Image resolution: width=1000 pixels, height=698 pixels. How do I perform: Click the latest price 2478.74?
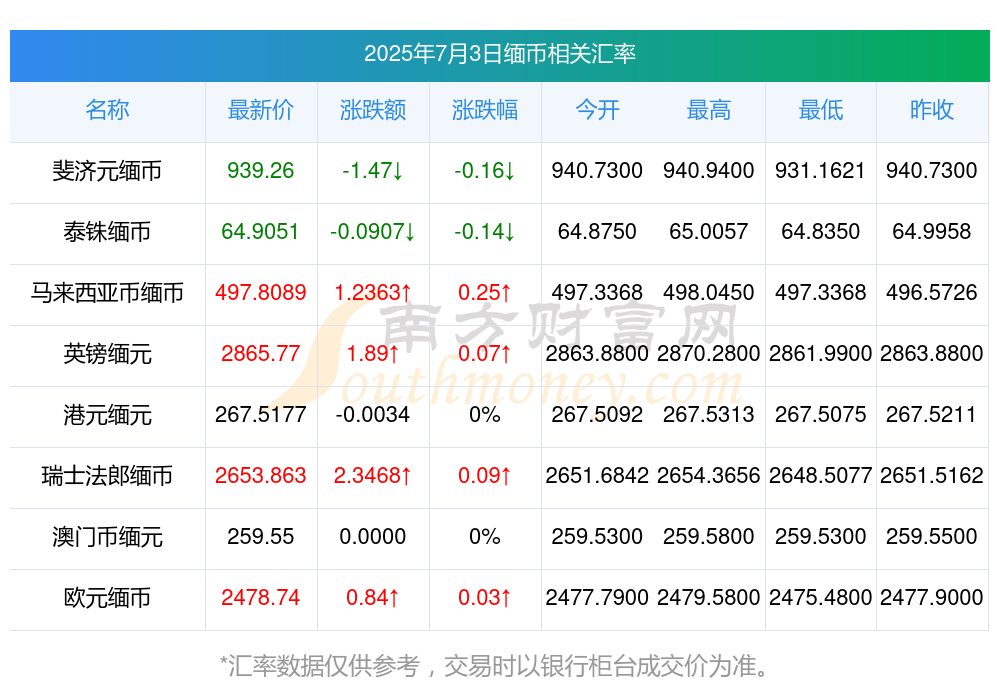261,597
